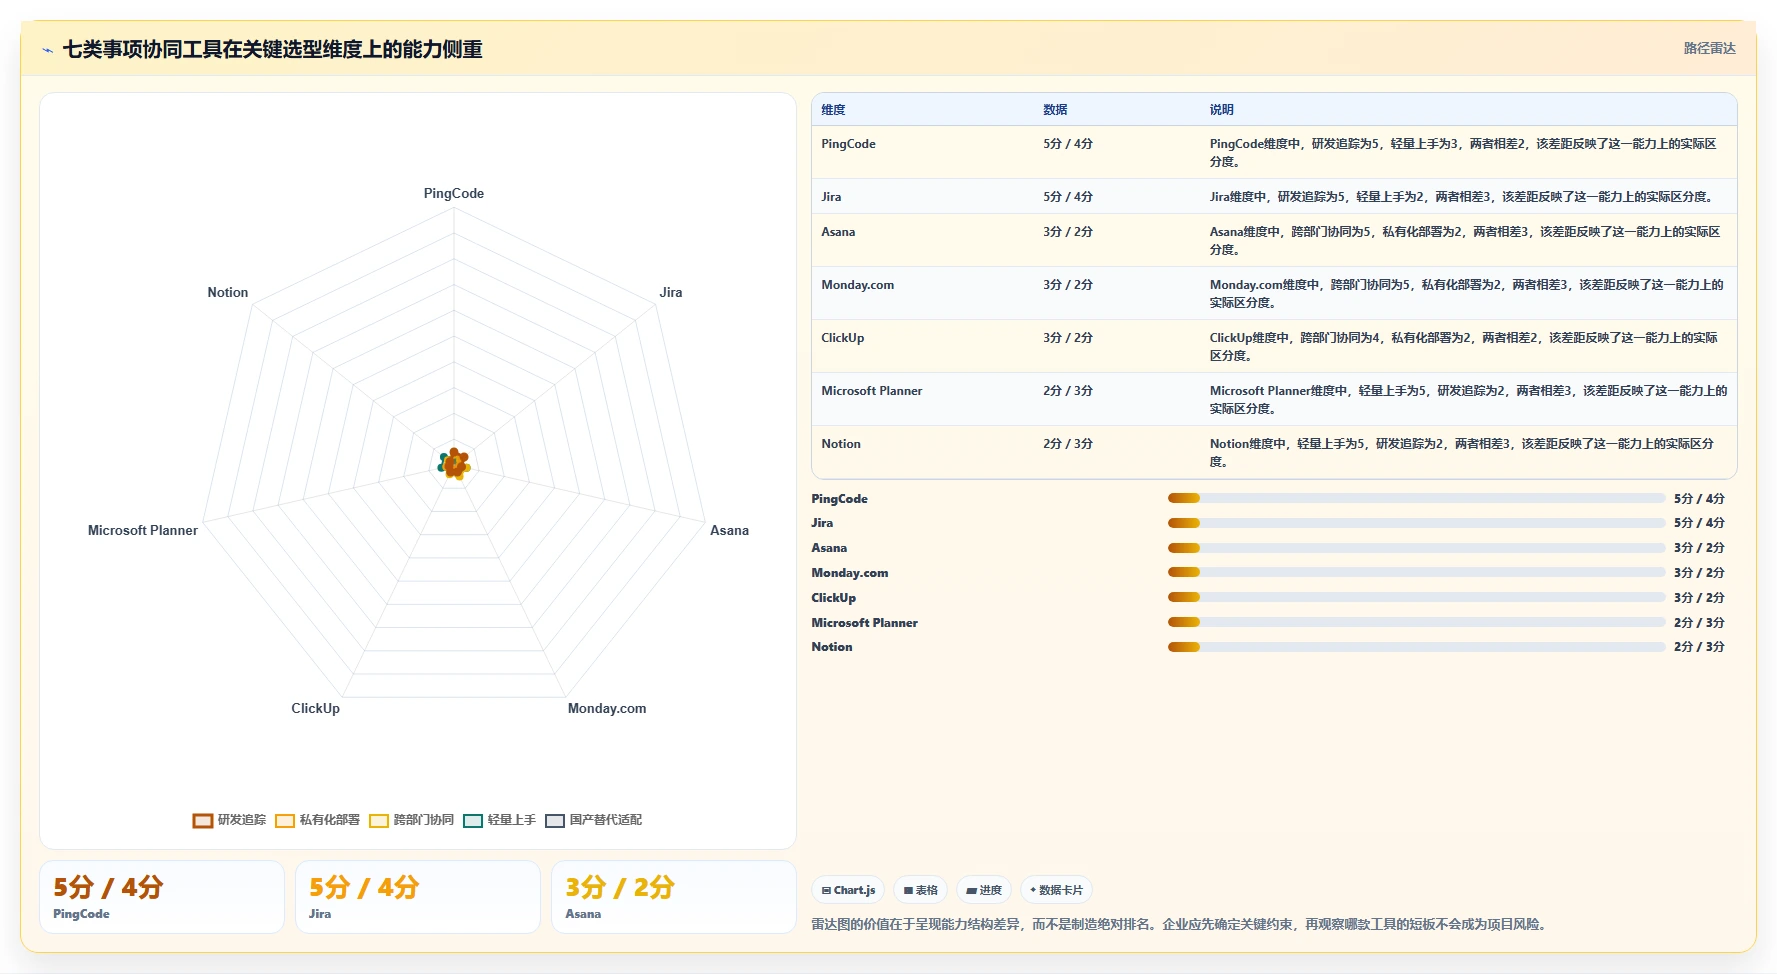Click the 2分 / 3分 value beside the Microsoft Planner bar

1699,622
